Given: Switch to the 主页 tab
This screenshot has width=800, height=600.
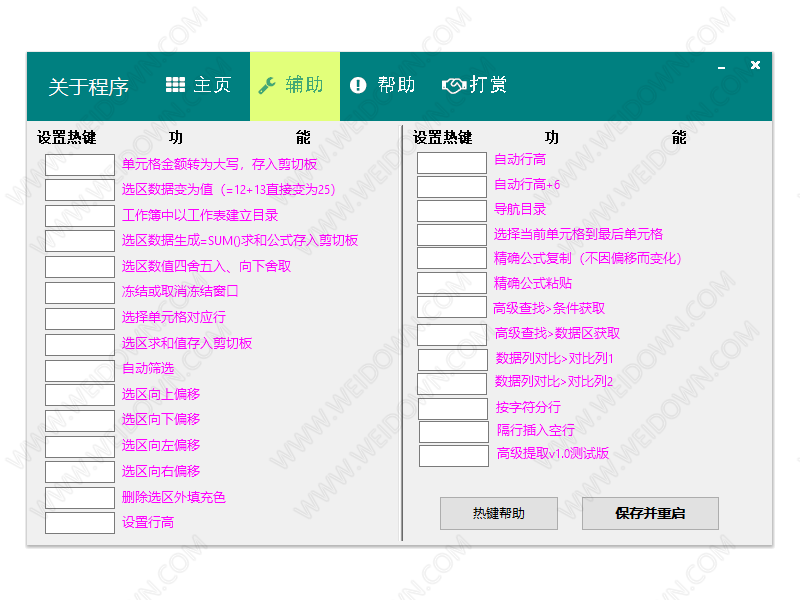Looking at the screenshot, I should pyautogui.click(x=211, y=85).
